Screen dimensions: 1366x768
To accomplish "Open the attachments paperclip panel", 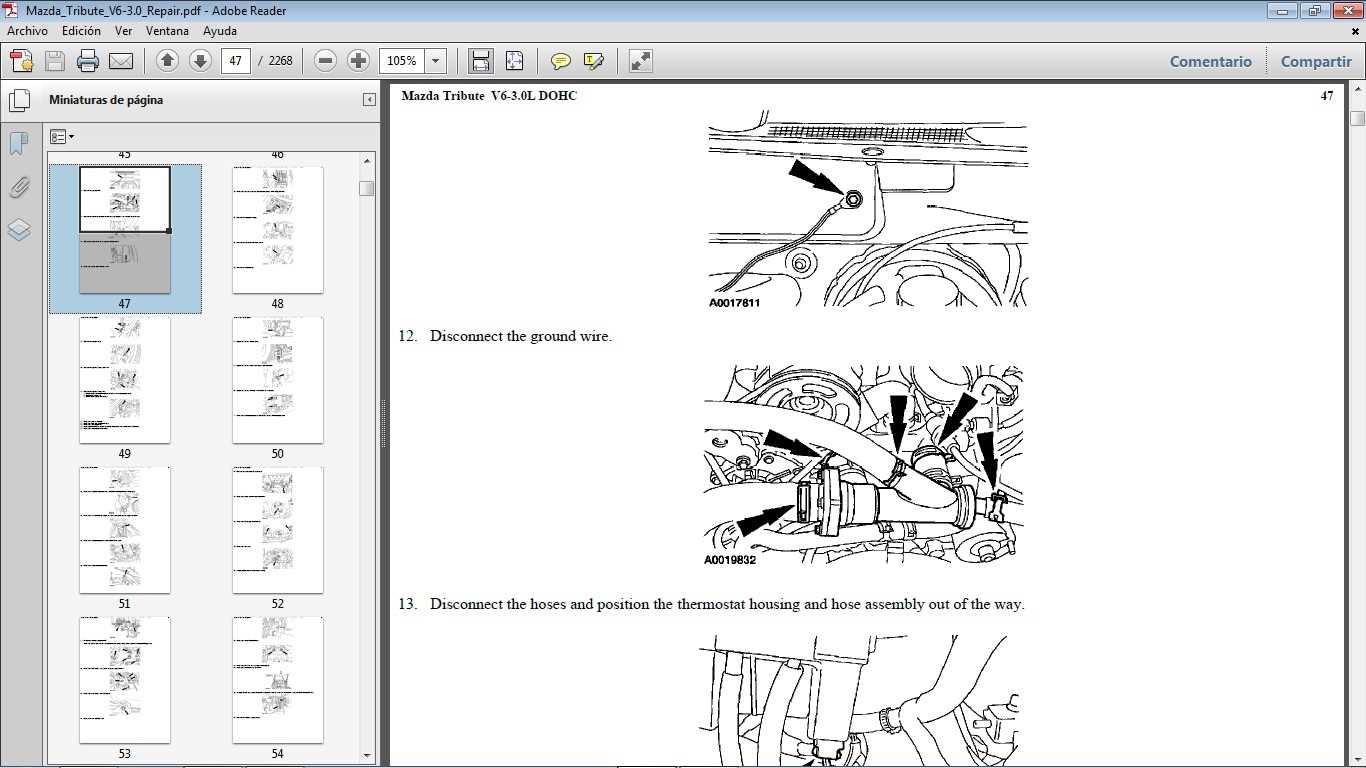I will (18, 187).
